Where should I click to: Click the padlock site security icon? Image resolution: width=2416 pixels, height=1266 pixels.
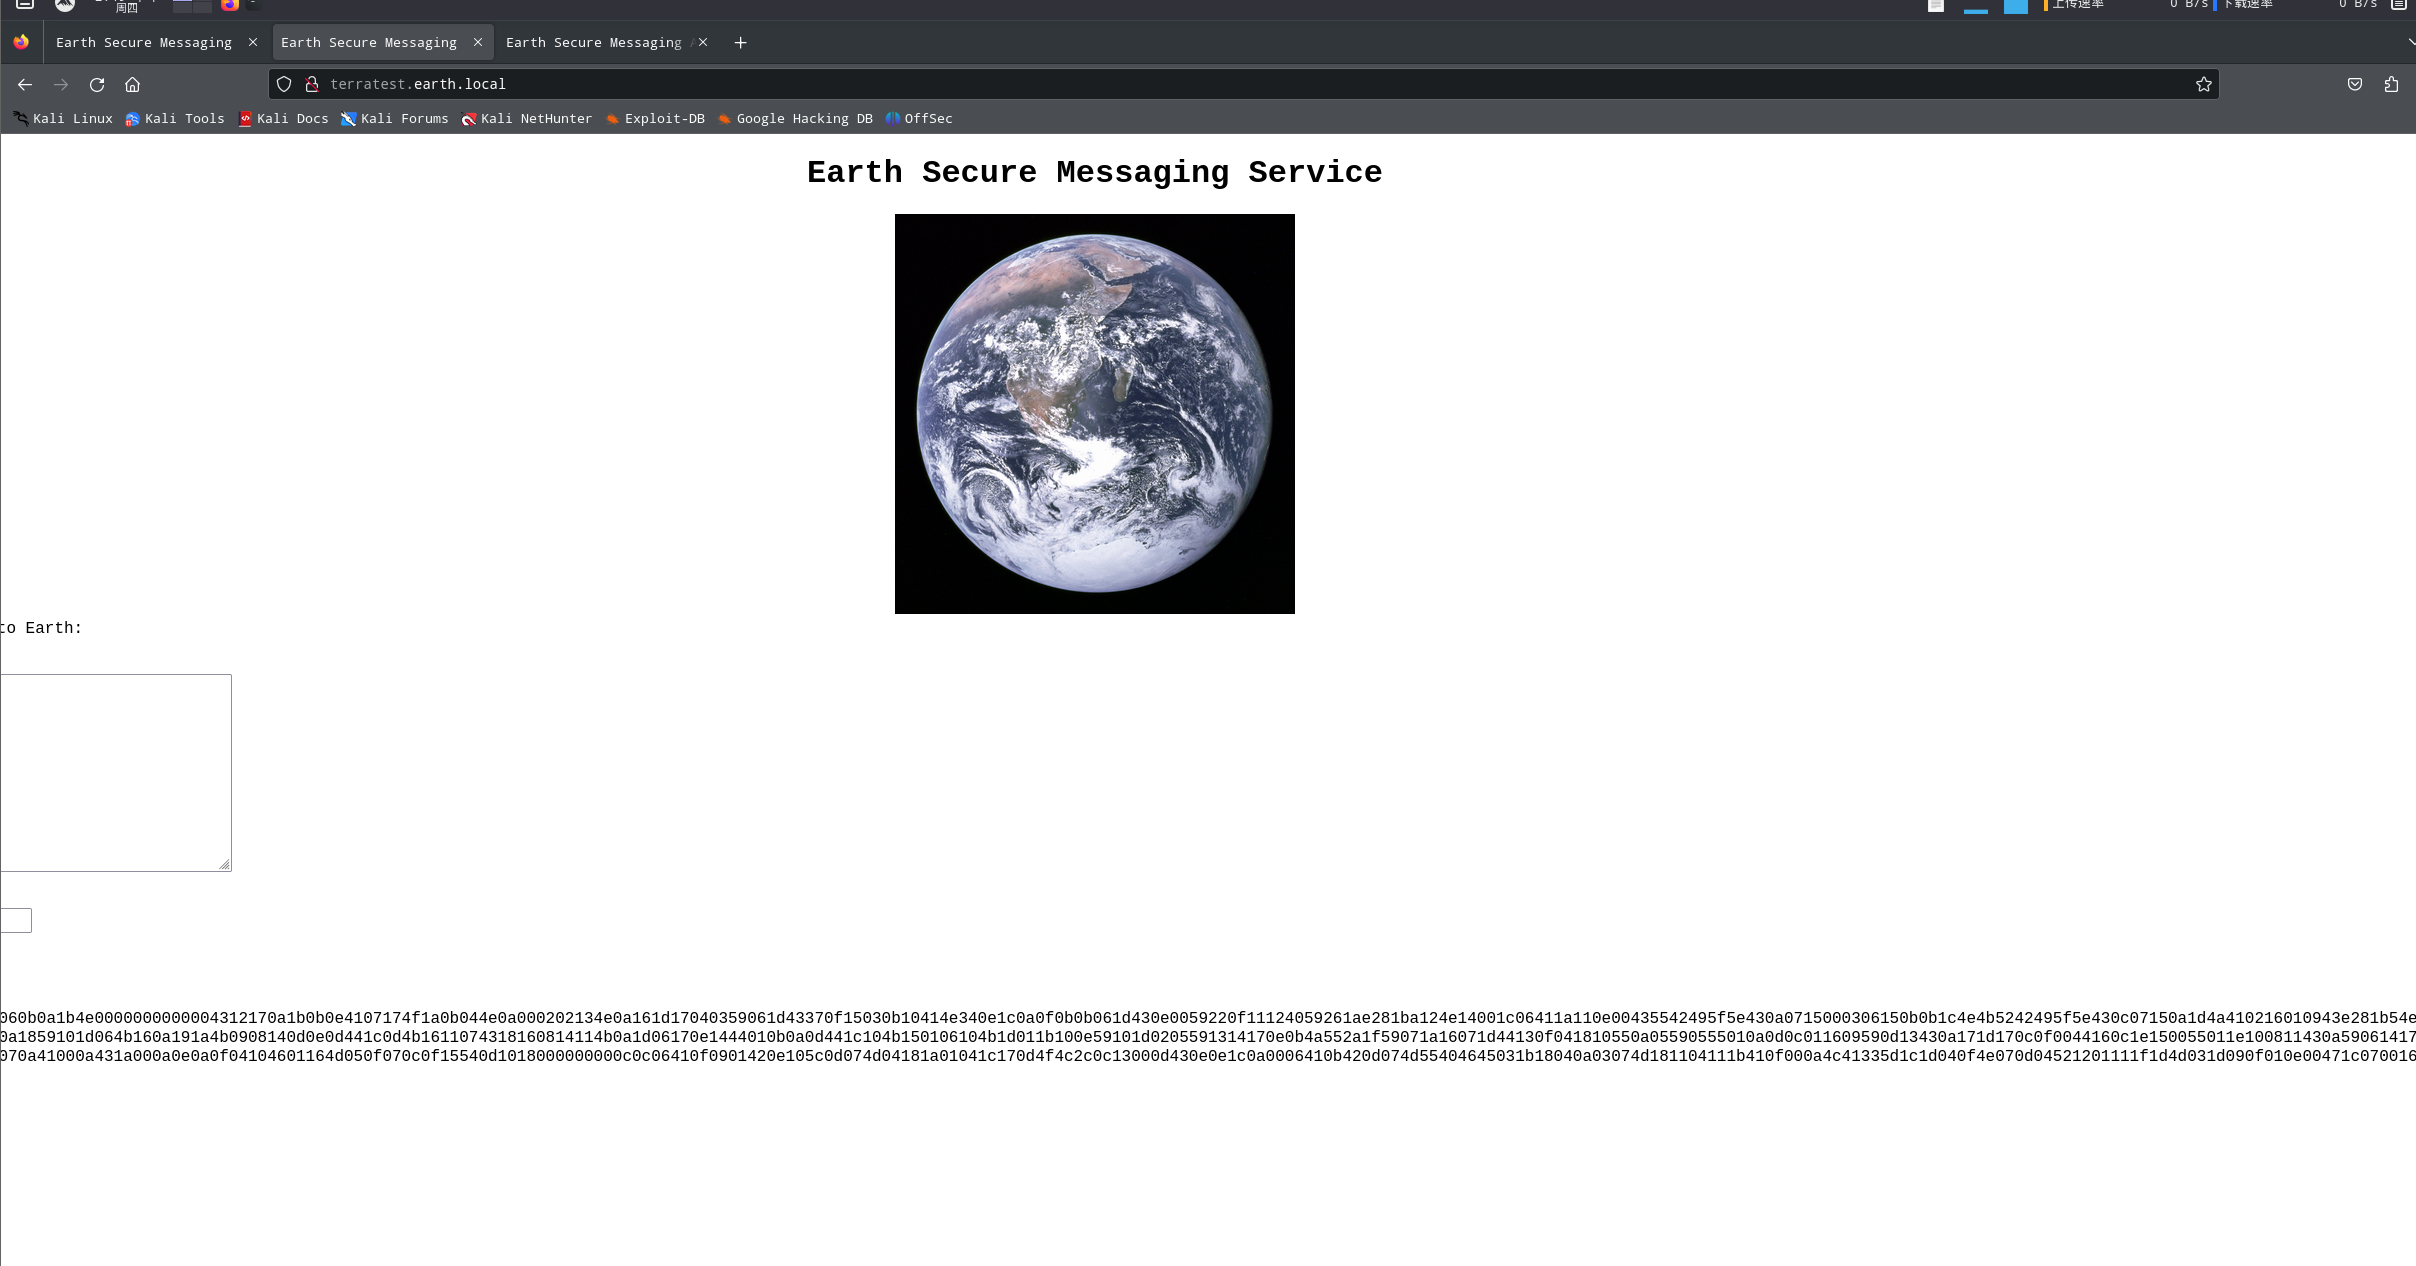(x=312, y=84)
